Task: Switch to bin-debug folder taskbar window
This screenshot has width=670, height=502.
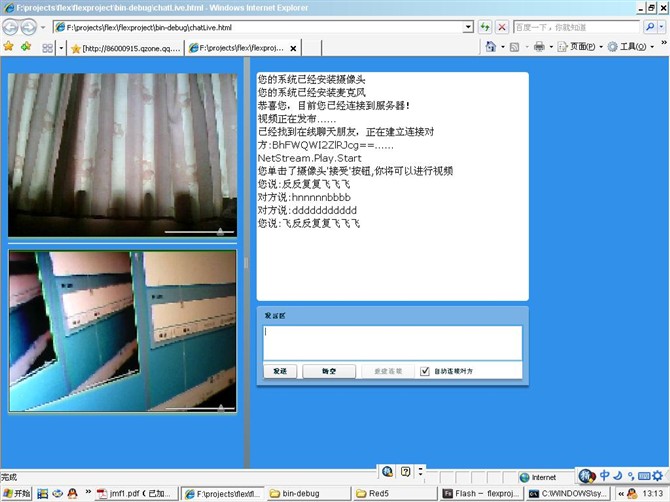Action: point(308,493)
